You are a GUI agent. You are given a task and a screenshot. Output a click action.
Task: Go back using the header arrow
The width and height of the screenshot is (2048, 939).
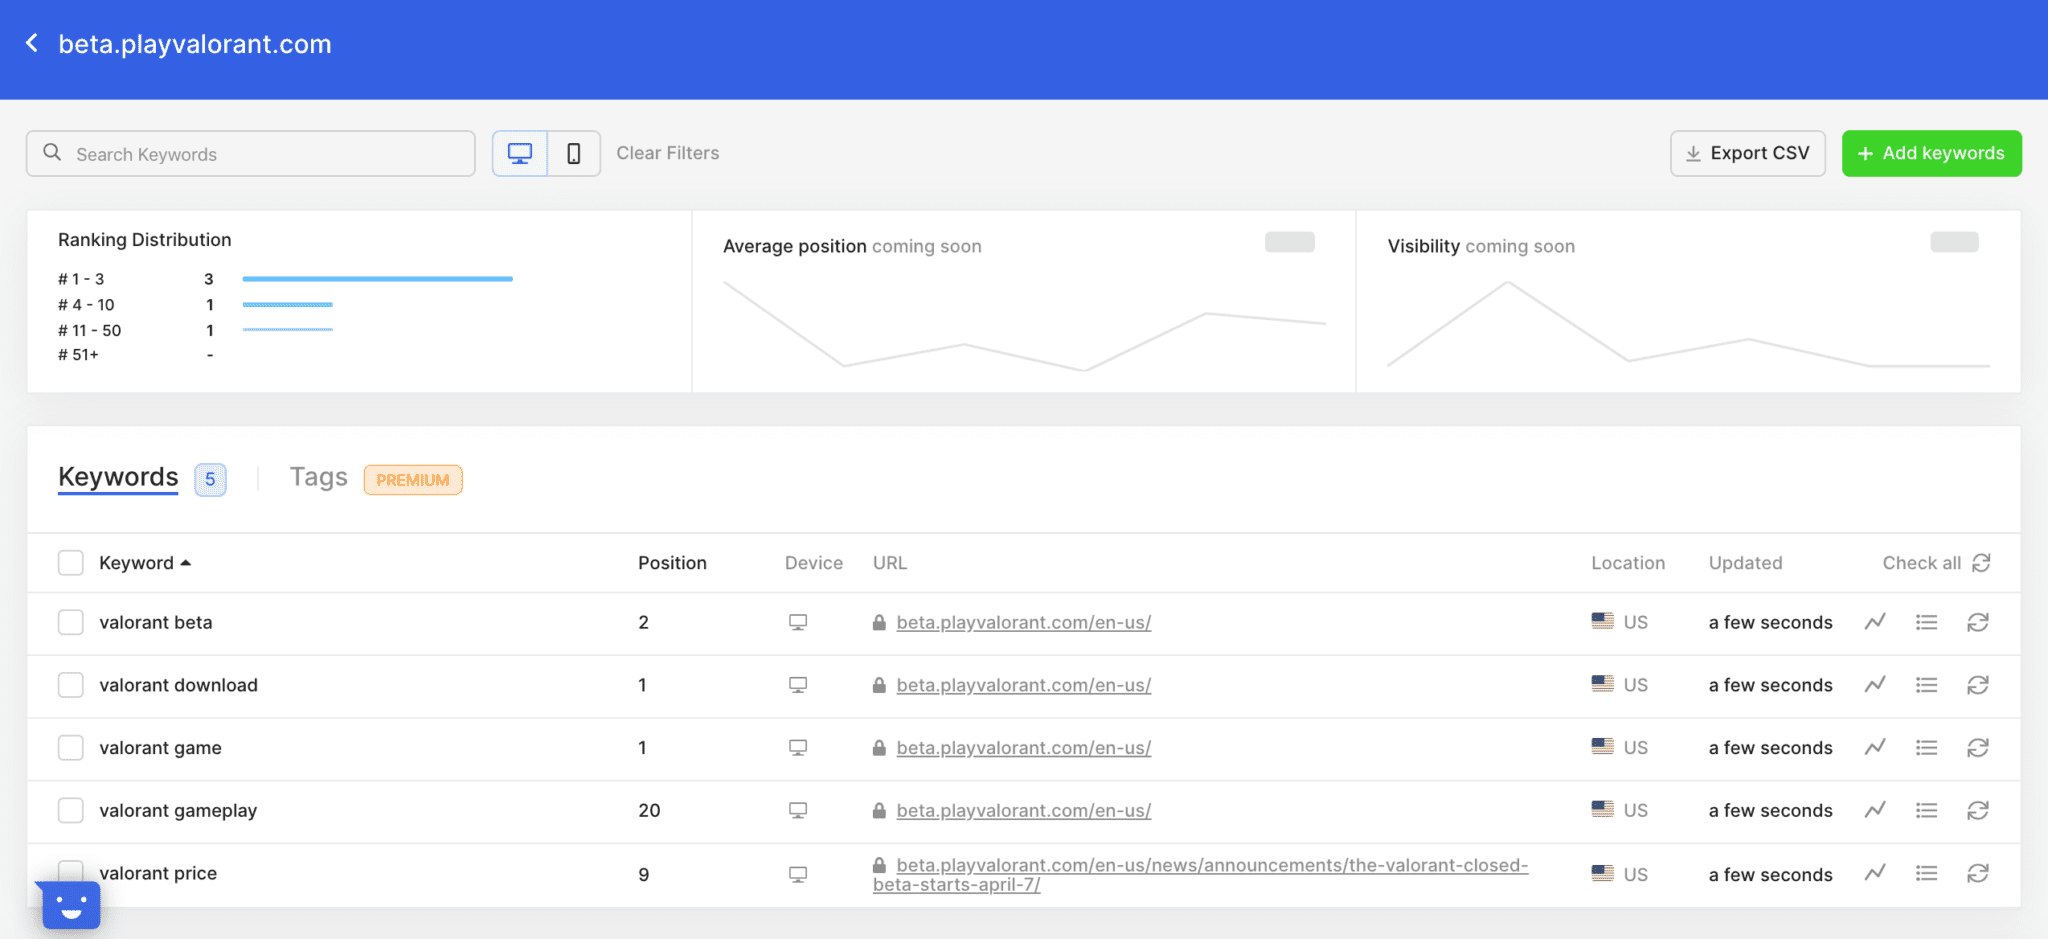[x=32, y=43]
